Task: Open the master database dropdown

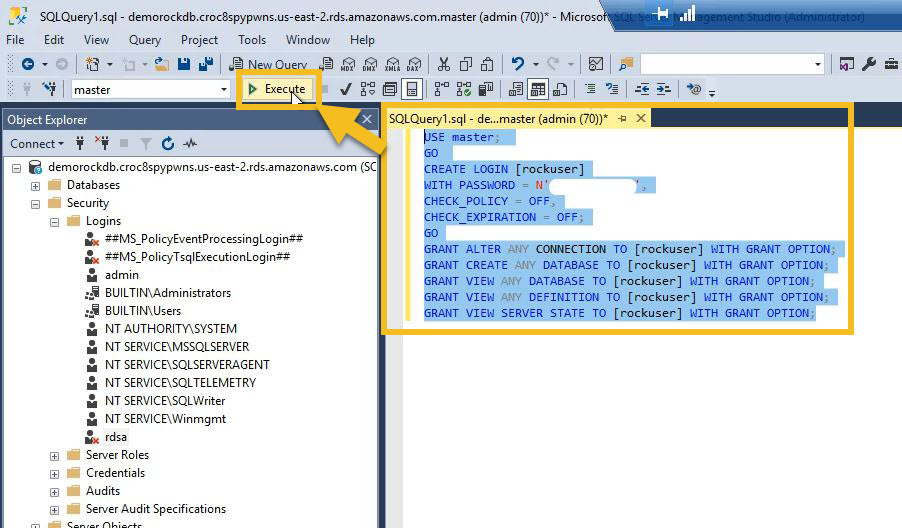Action: (x=224, y=89)
